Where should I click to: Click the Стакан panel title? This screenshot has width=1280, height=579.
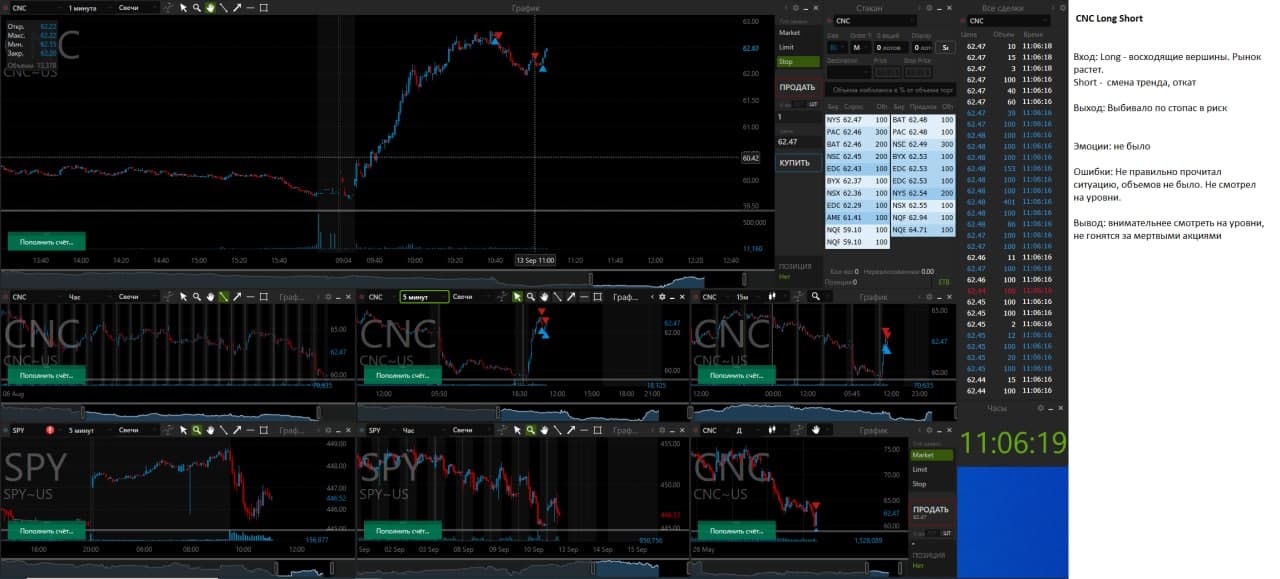click(x=869, y=8)
